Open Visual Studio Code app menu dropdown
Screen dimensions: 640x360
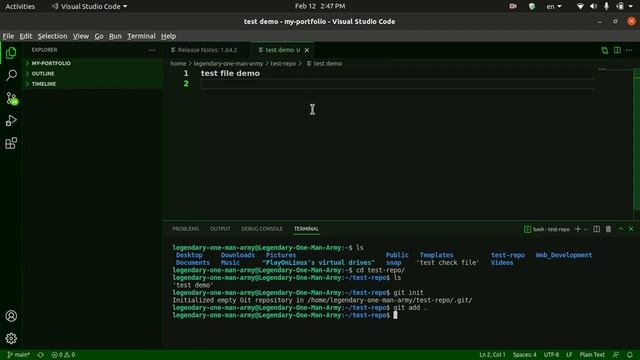point(89,6)
